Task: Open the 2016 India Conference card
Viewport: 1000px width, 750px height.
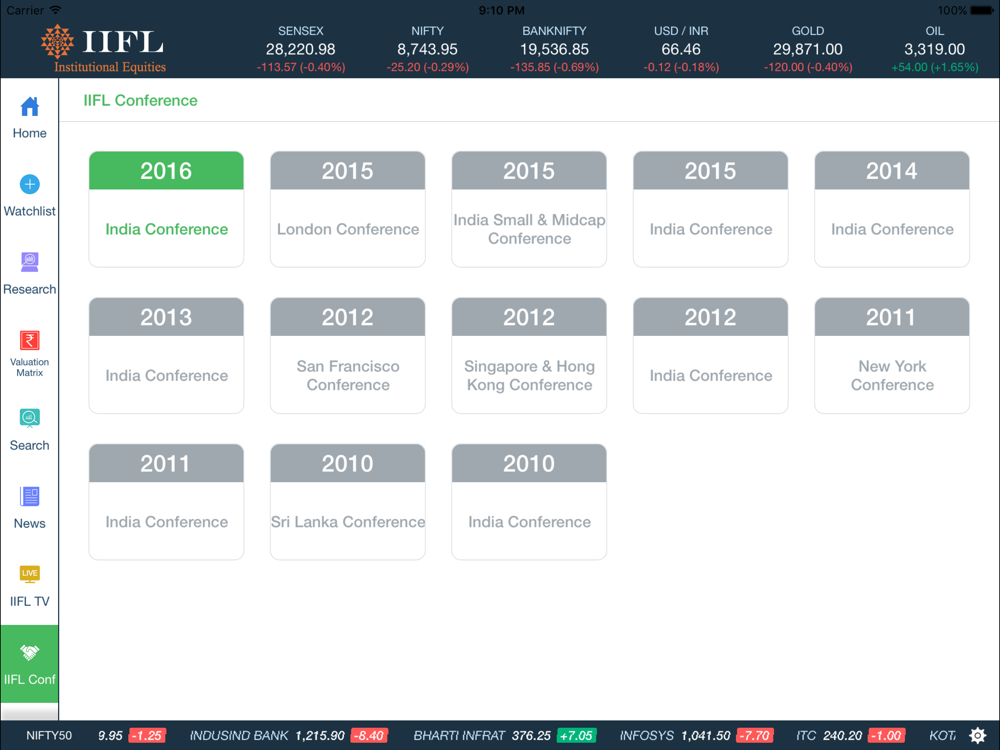Action: click(x=166, y=209)
